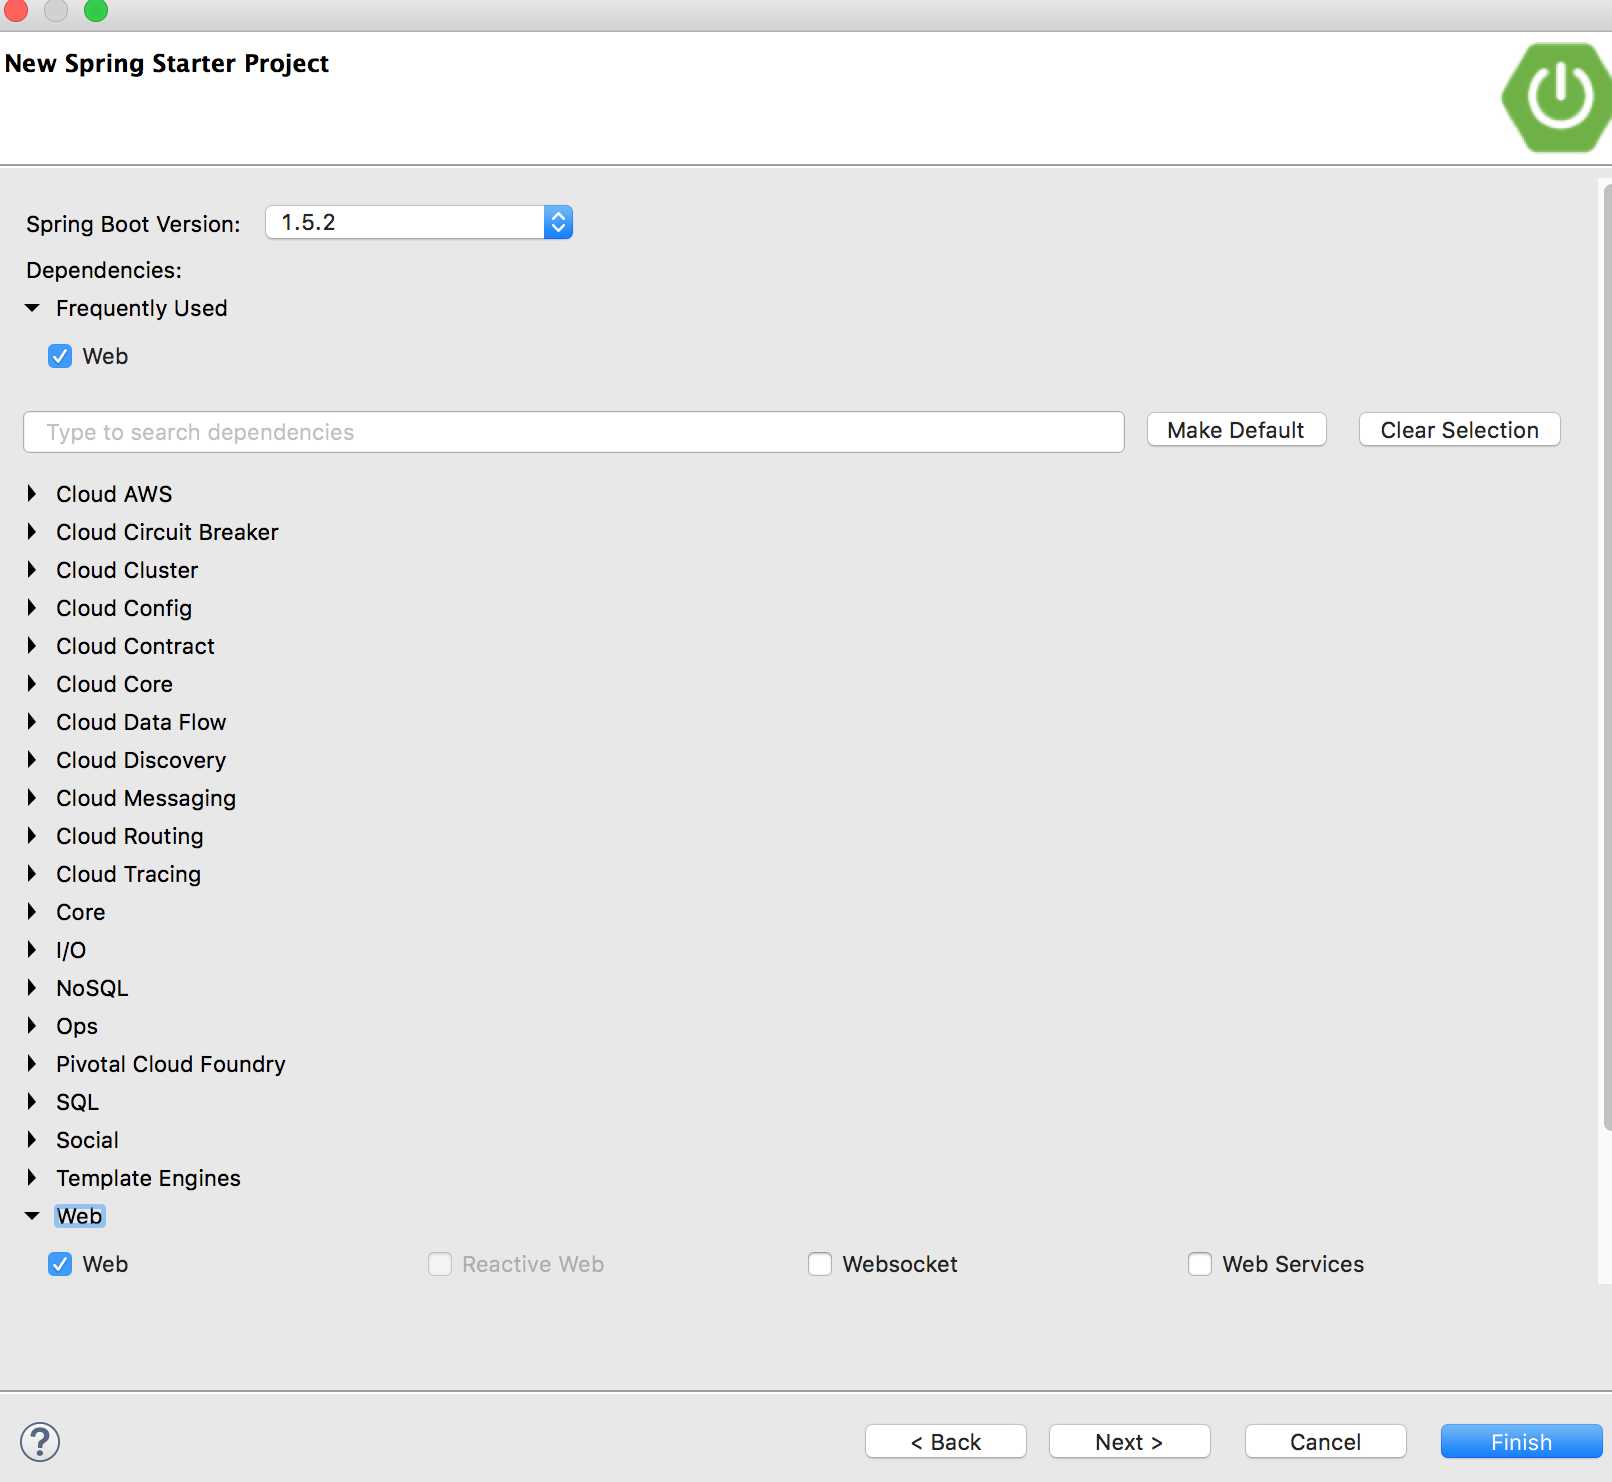Expand the Cloud Routing category
The image size is (1612, 1482).
[32, 836]
